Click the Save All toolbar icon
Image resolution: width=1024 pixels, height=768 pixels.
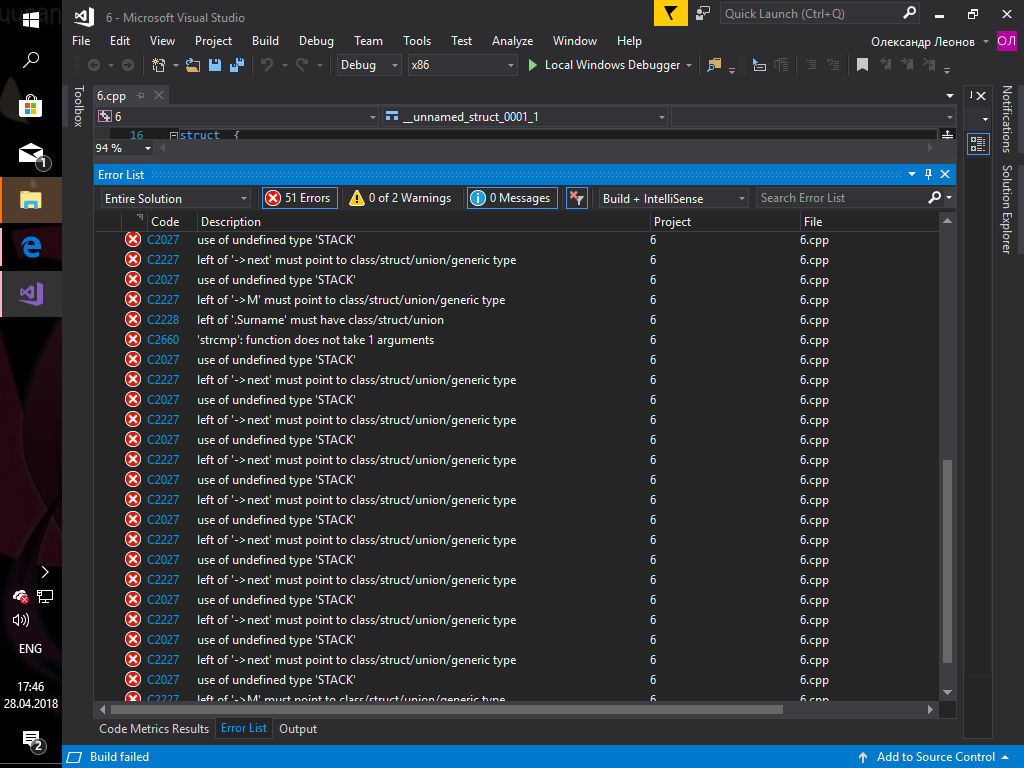point(237,65)
